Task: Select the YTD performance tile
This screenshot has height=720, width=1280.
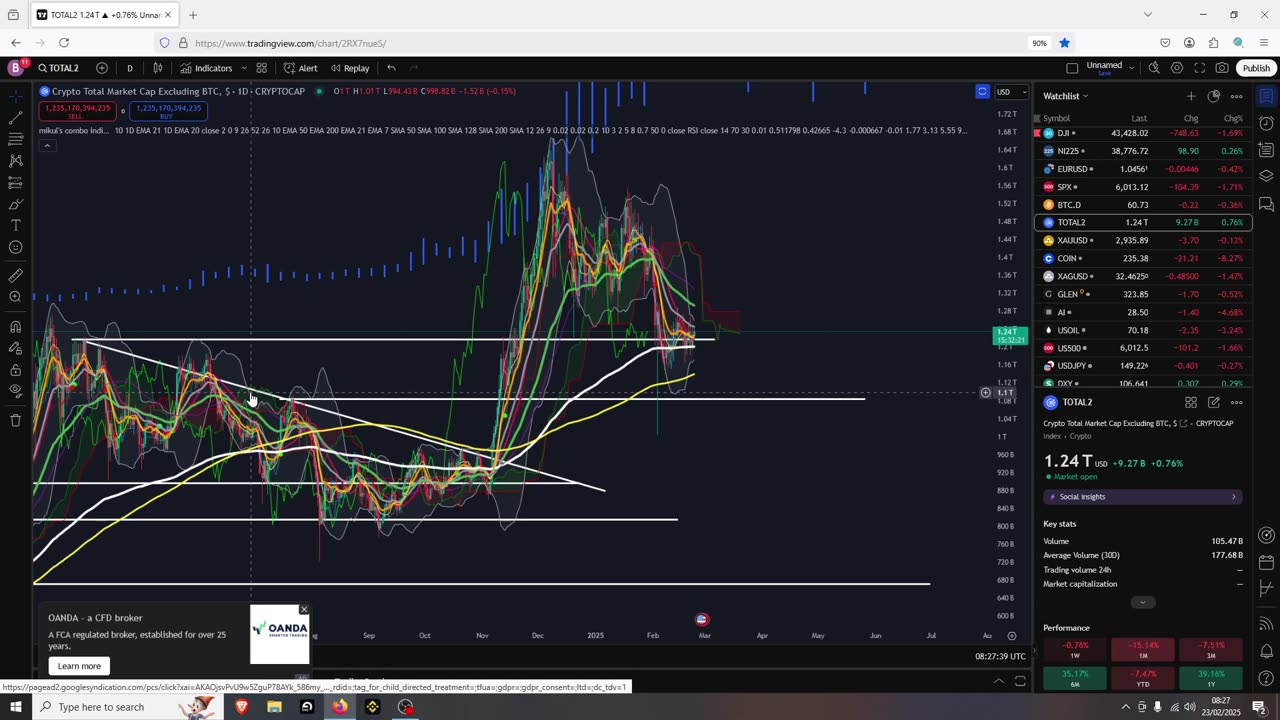Action: [x=1143, y=678]
